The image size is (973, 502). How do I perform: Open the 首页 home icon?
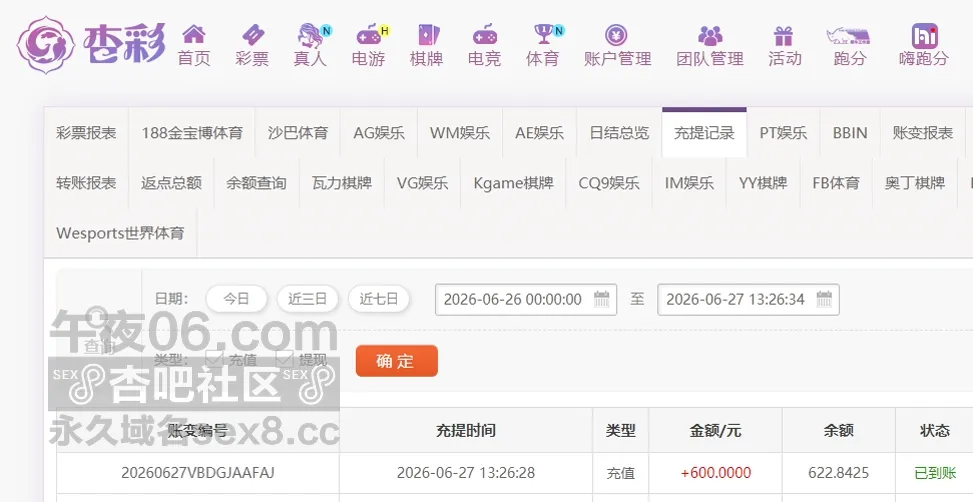[194, 34]
